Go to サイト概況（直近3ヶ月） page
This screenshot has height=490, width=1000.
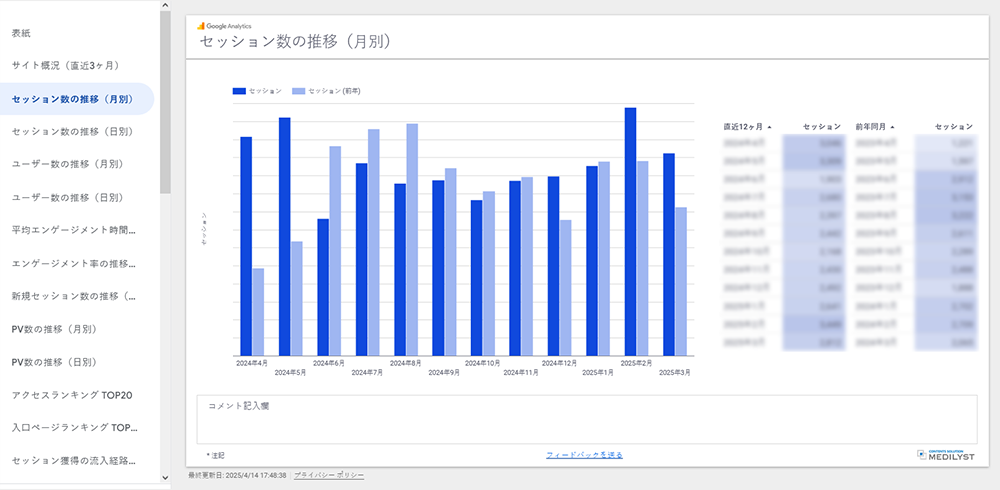66,66
